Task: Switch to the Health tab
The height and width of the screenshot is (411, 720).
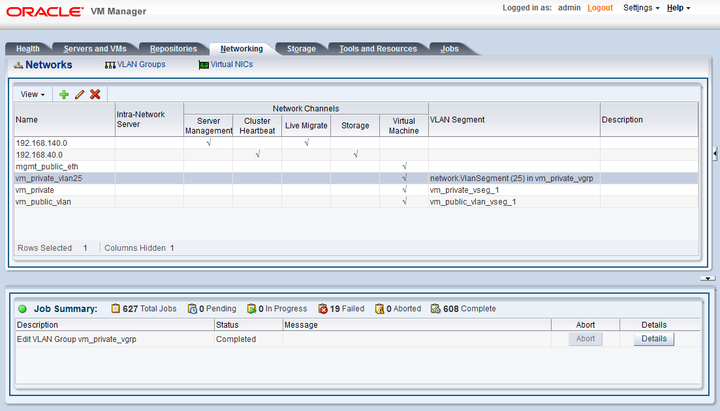Action: point(28,49)
